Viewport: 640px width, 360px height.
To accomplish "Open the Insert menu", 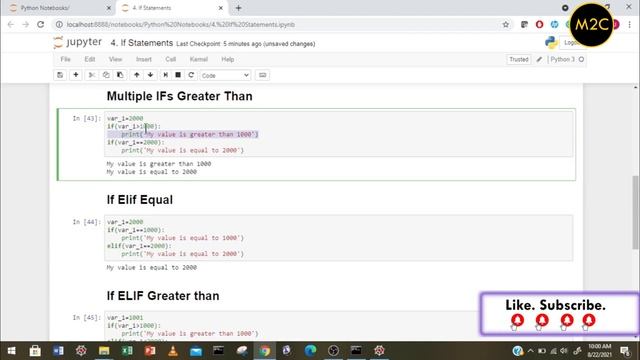I will coord(144,59).
